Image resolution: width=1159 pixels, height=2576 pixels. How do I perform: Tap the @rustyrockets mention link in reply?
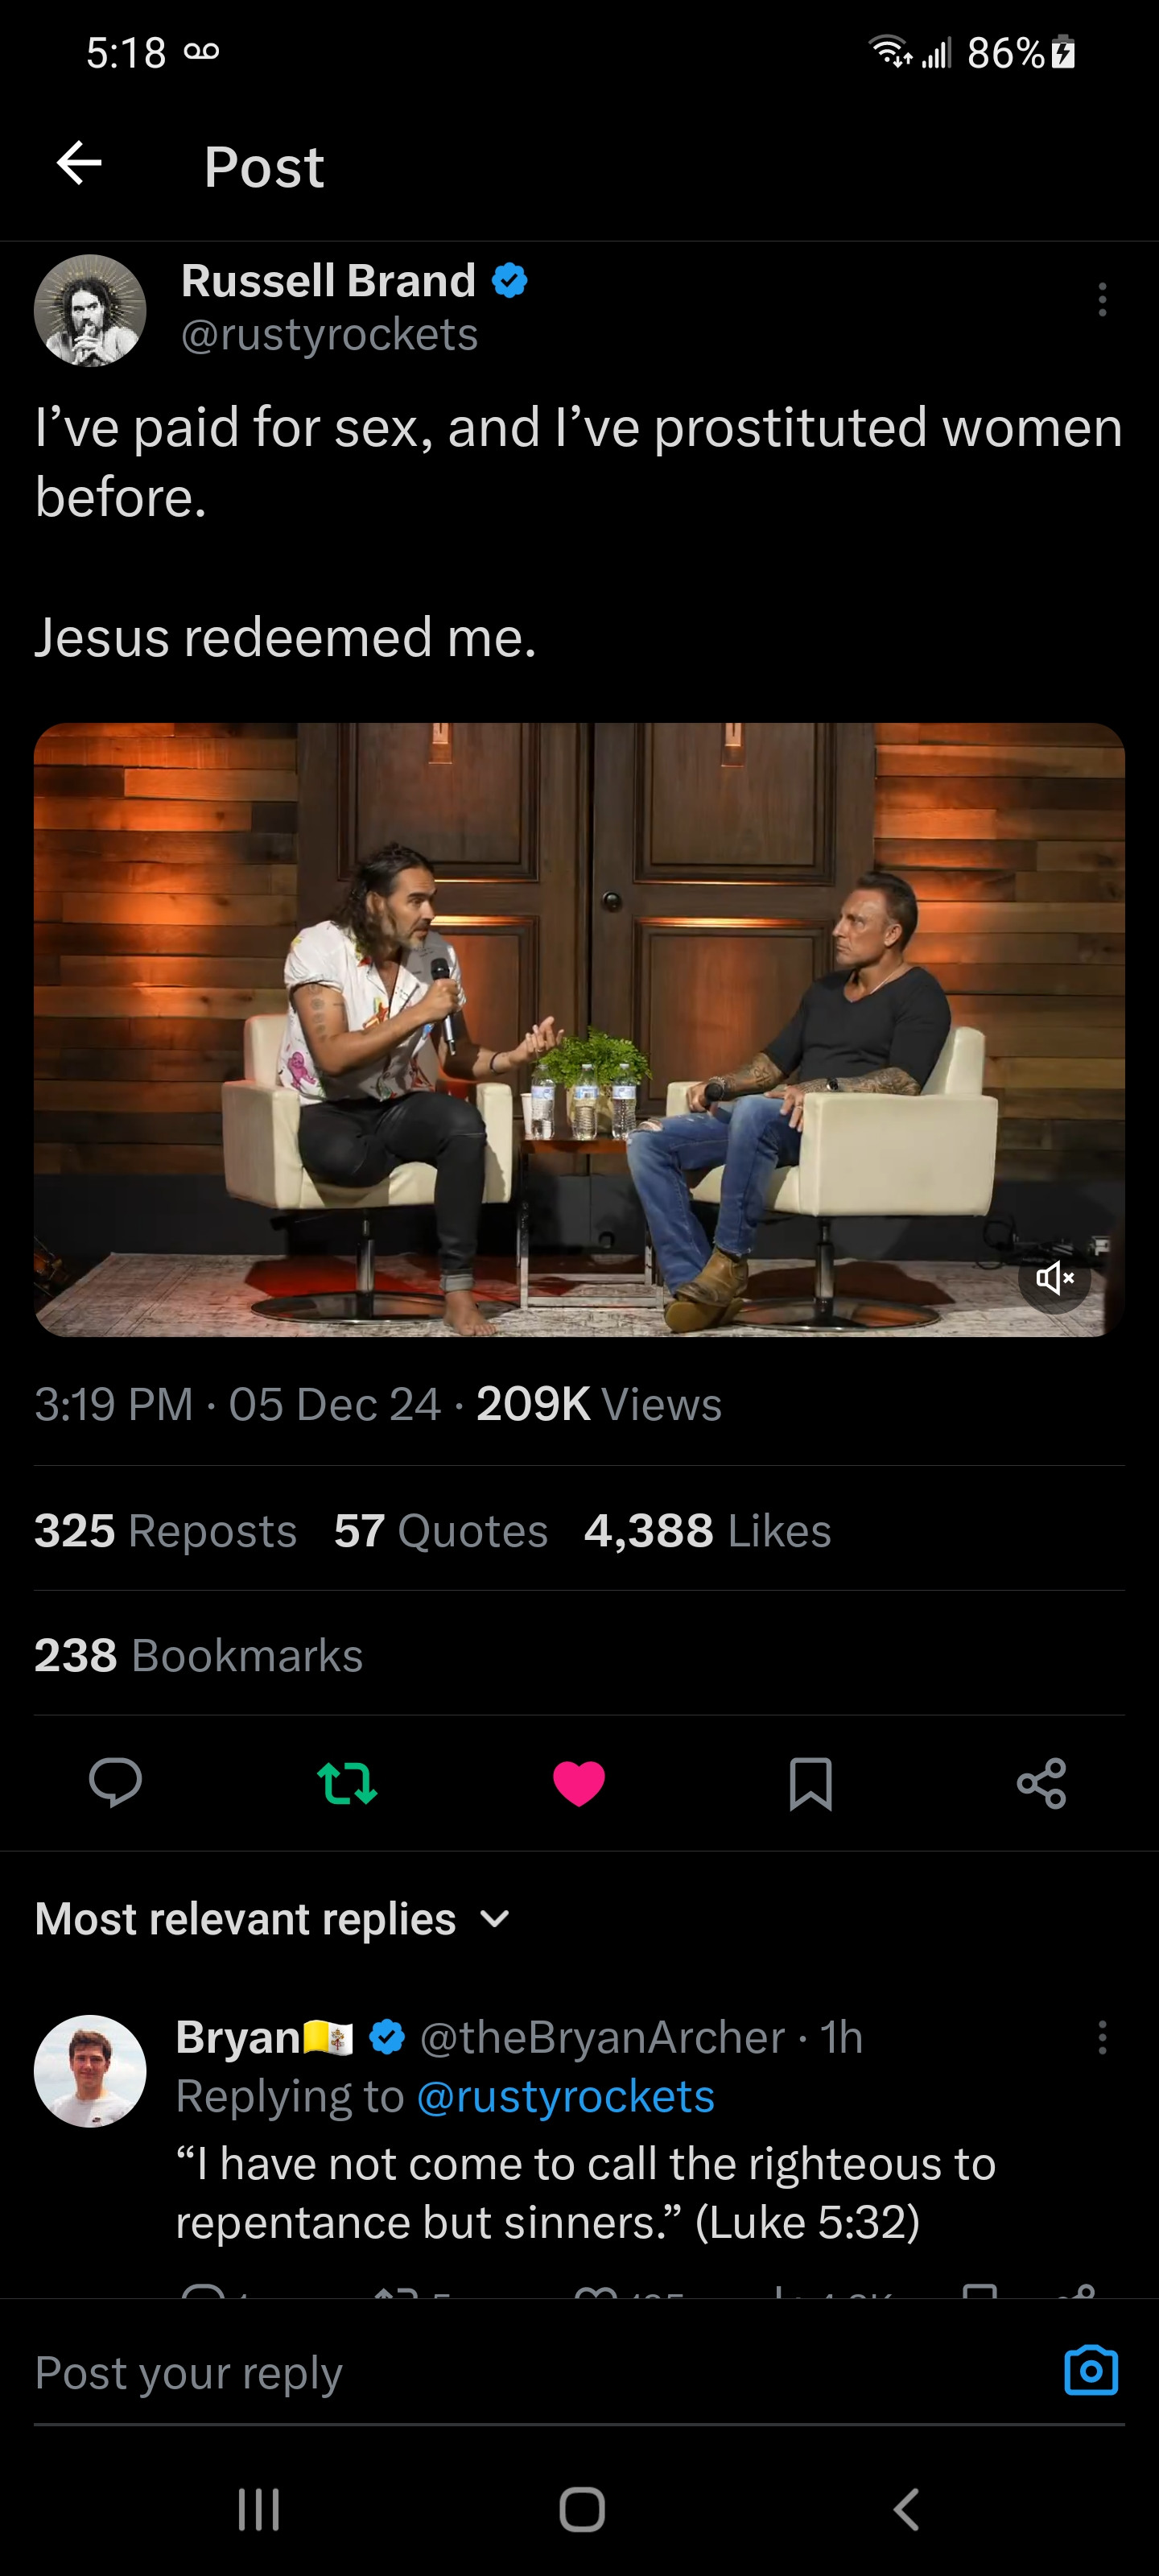point(565,2096)
